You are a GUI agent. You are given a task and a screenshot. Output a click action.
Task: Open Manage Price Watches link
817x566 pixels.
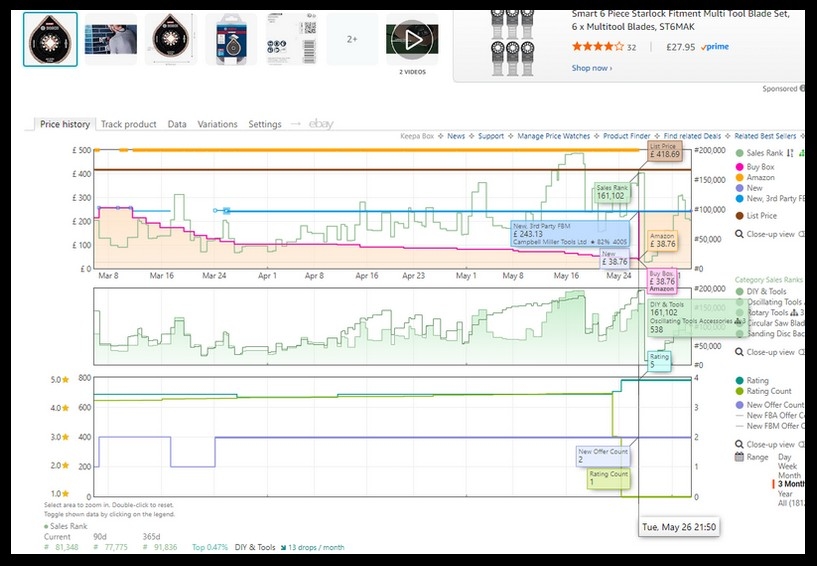[553, 136]
